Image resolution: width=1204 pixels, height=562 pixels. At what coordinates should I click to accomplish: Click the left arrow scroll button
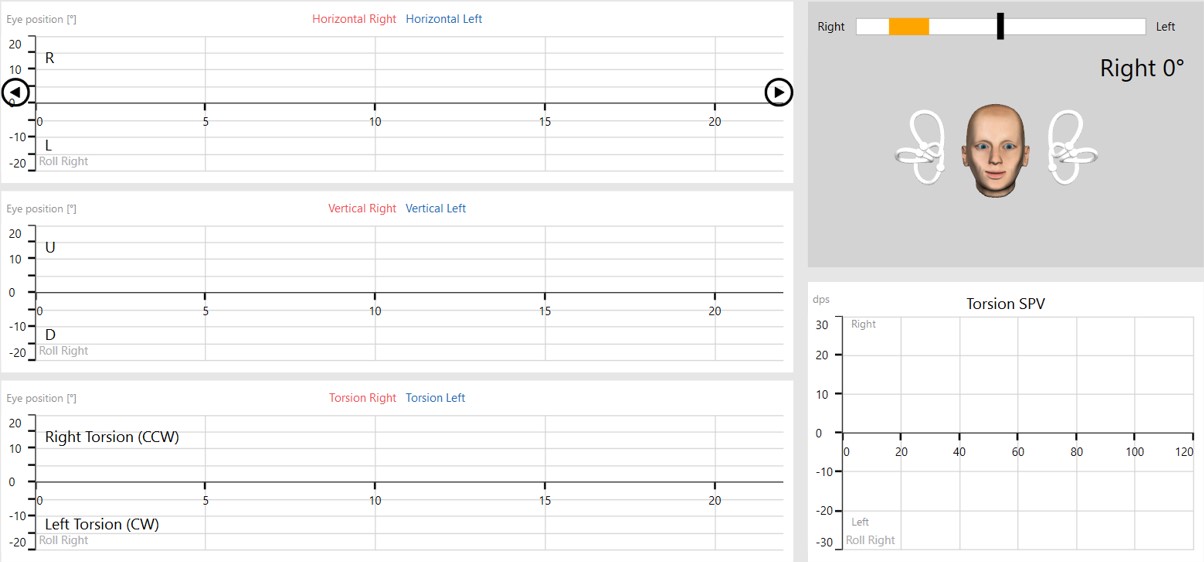coord(16,92)
